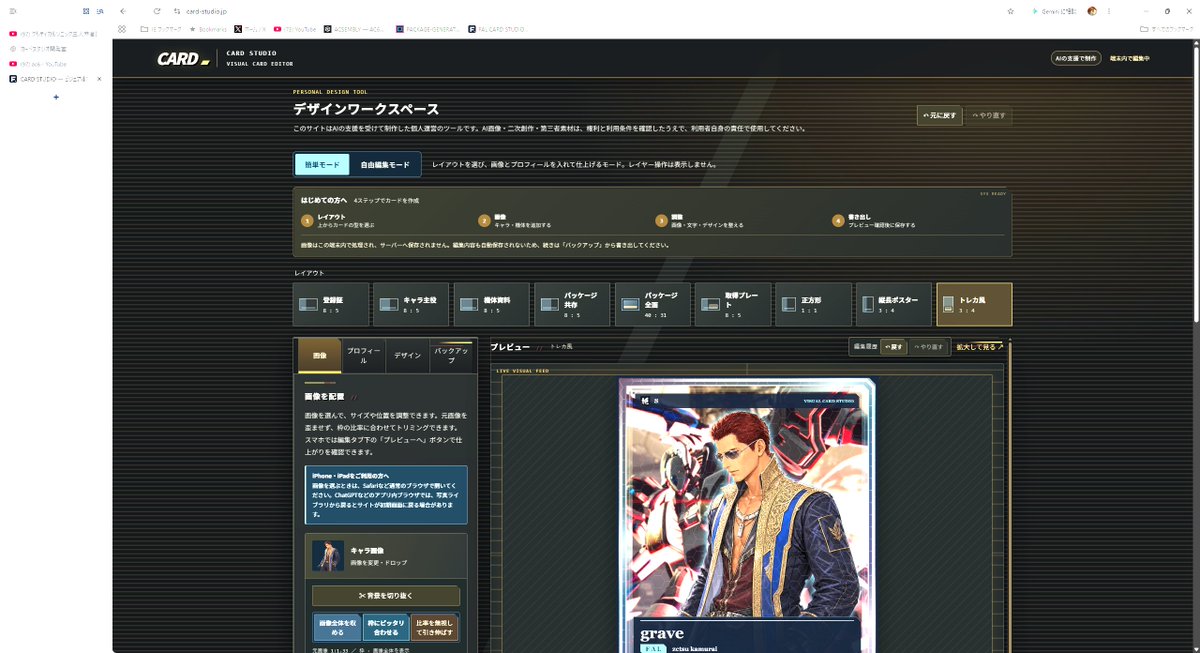Go back with browser back arrow

(x=122, y=11)
